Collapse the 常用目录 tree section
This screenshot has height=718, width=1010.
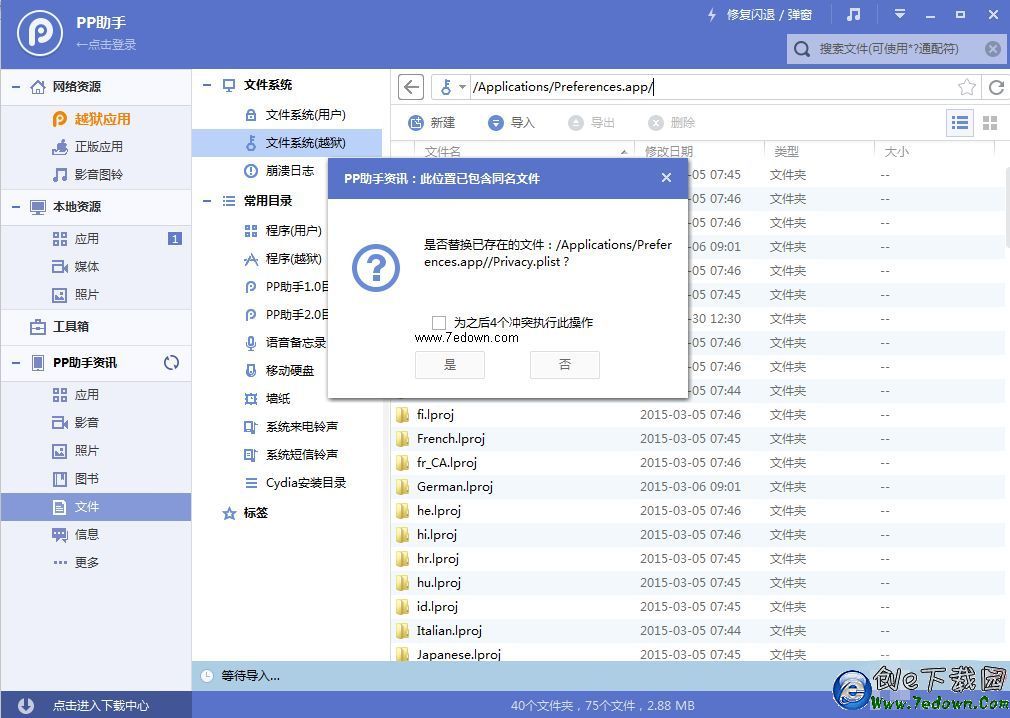click(x=207, y=201)
